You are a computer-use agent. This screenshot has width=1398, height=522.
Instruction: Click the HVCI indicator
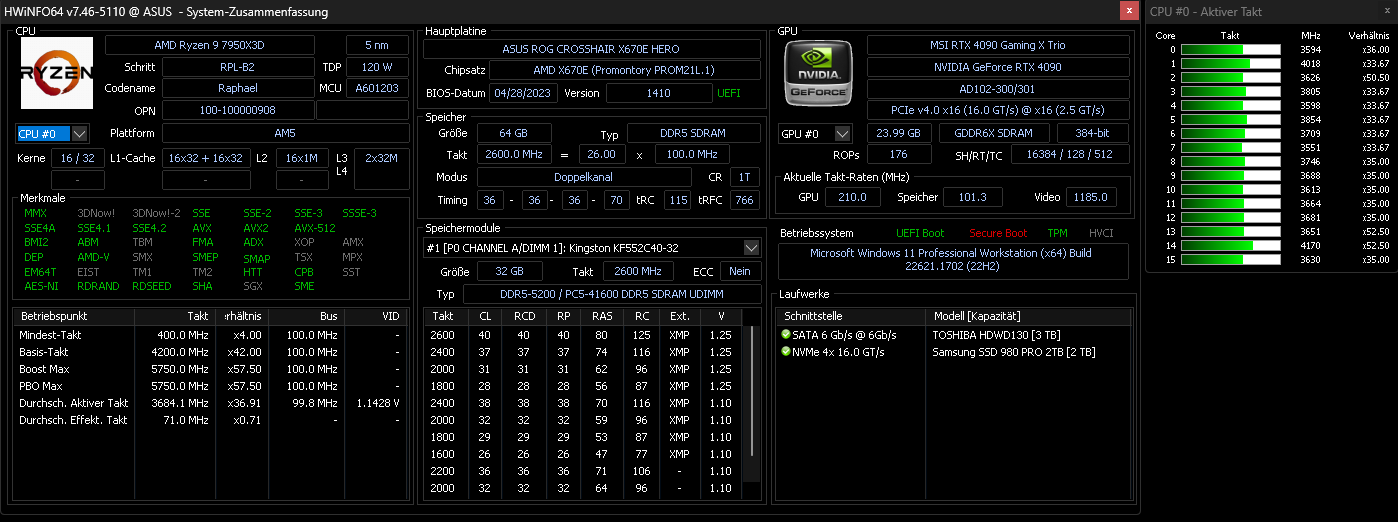[x=1101, y=233]
